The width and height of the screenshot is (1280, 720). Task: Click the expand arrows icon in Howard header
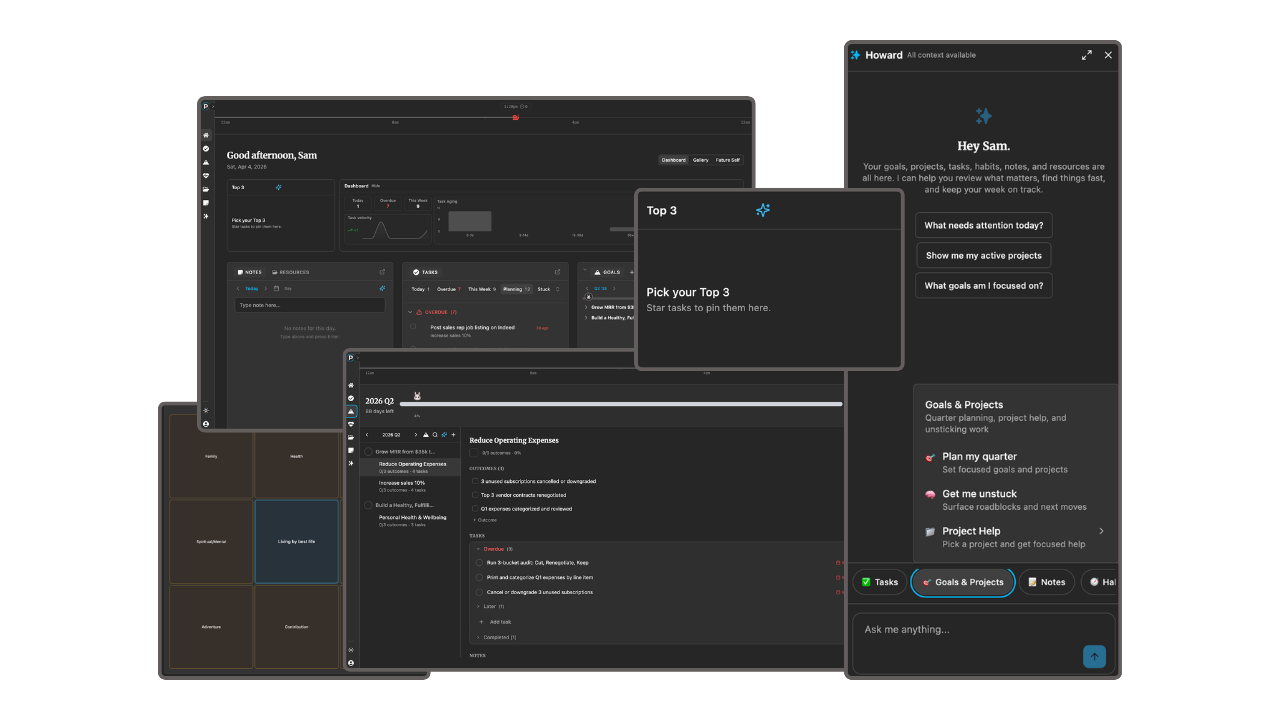click(1087, 55)
